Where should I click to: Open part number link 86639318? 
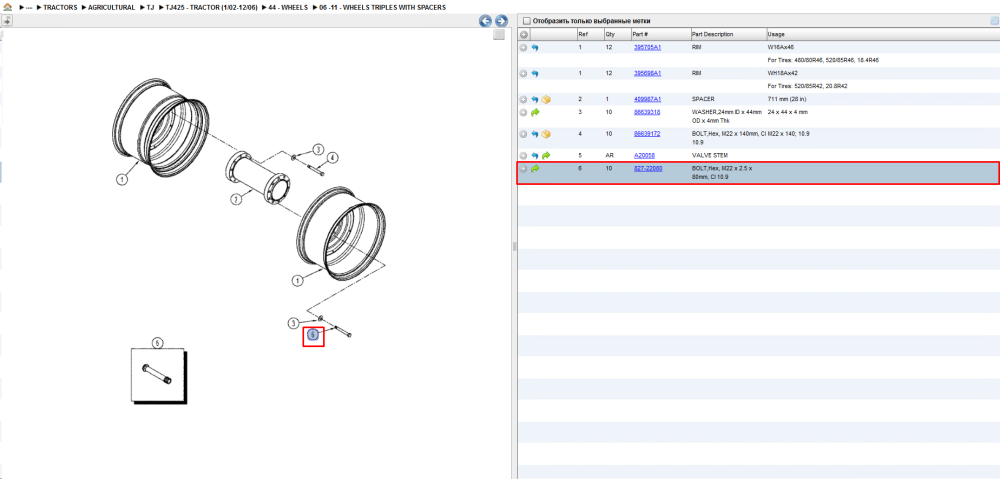pyautogui.click(x=647, y=112)
